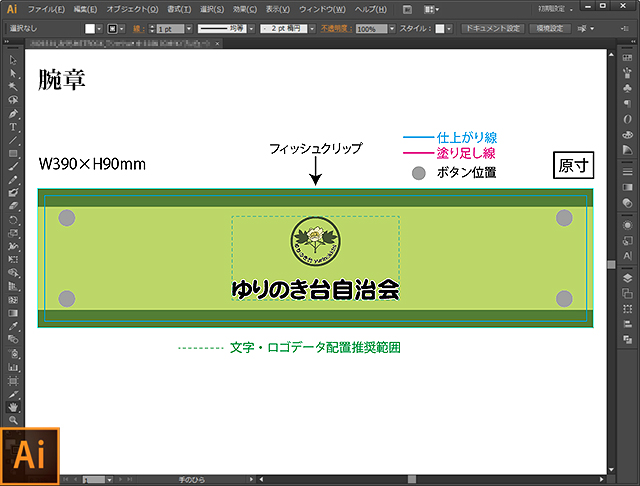640x486 pixels.
Task: Open the Align panel icon
Action: tap(627, 324)
